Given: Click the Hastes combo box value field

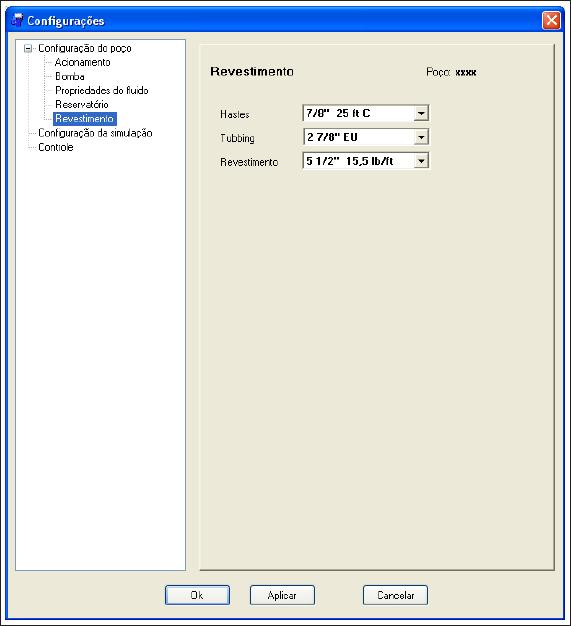Looking at the screenshot, I should [366, 113].
